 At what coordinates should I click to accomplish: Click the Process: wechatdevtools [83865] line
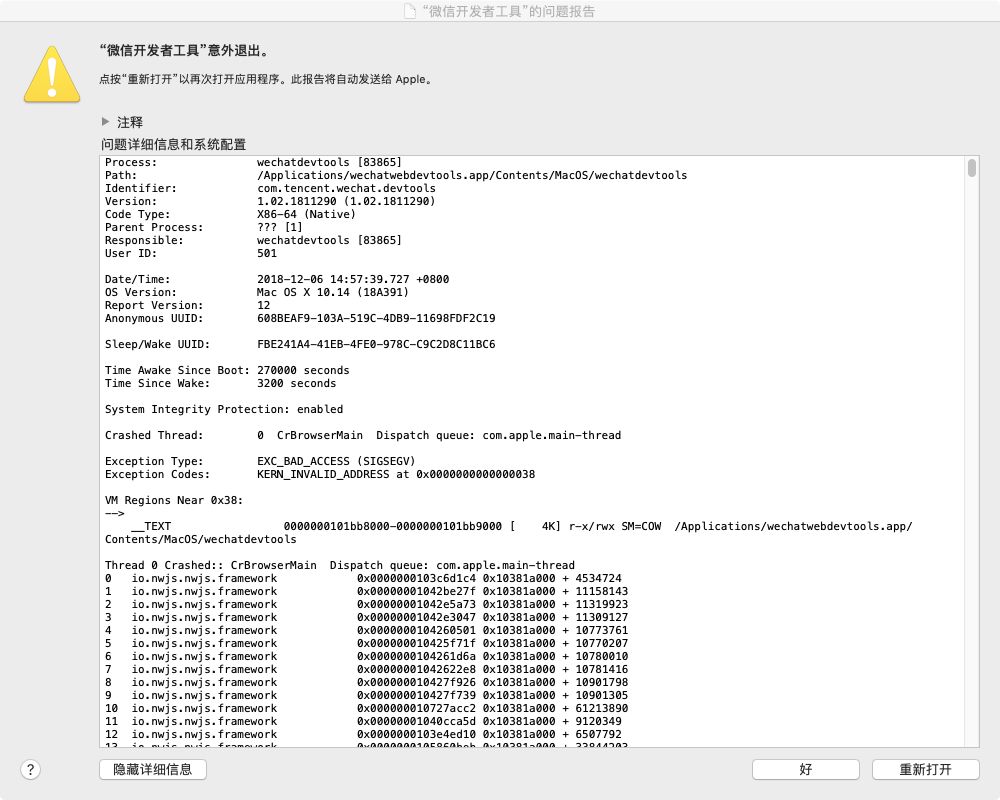coord(253,162)
